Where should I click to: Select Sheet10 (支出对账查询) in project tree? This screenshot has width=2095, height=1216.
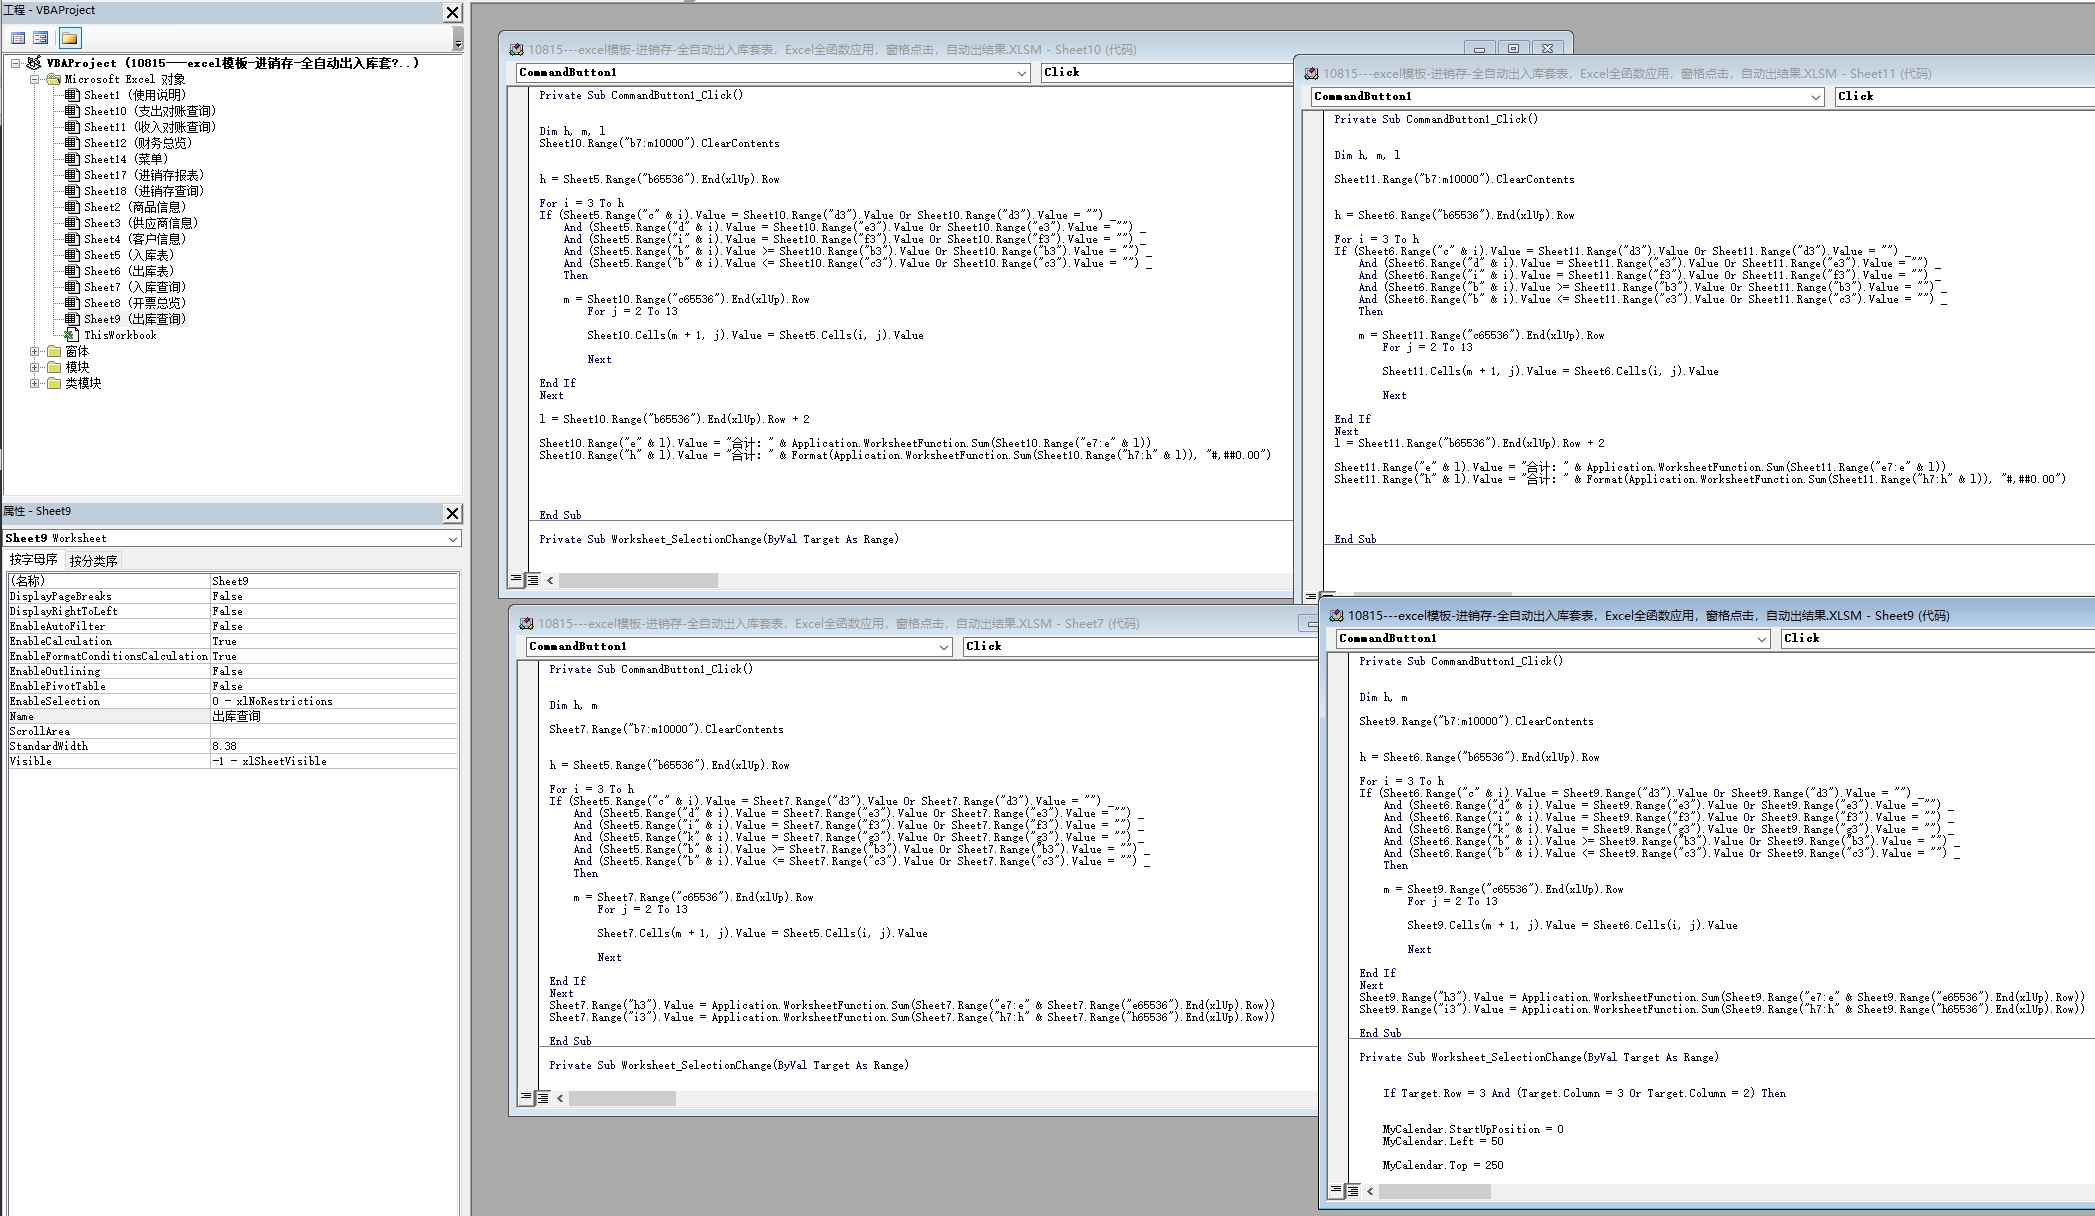click(x=149, y=111)
